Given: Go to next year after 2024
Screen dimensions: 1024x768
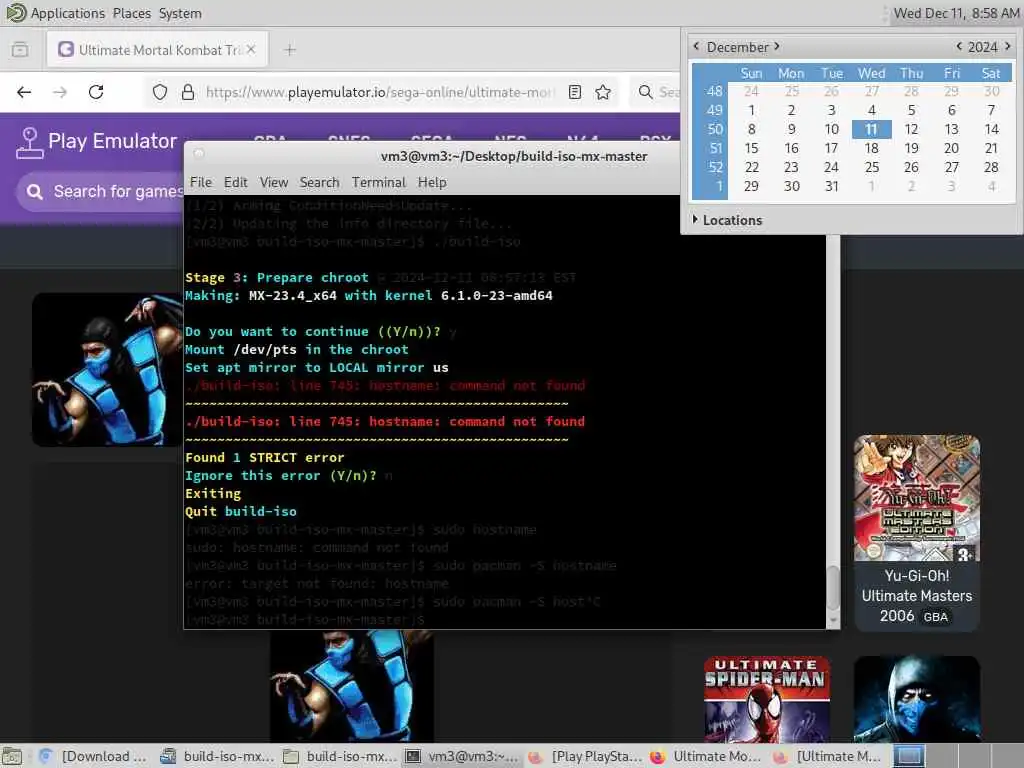Looking at the screenshot, I should [1008, 46].
